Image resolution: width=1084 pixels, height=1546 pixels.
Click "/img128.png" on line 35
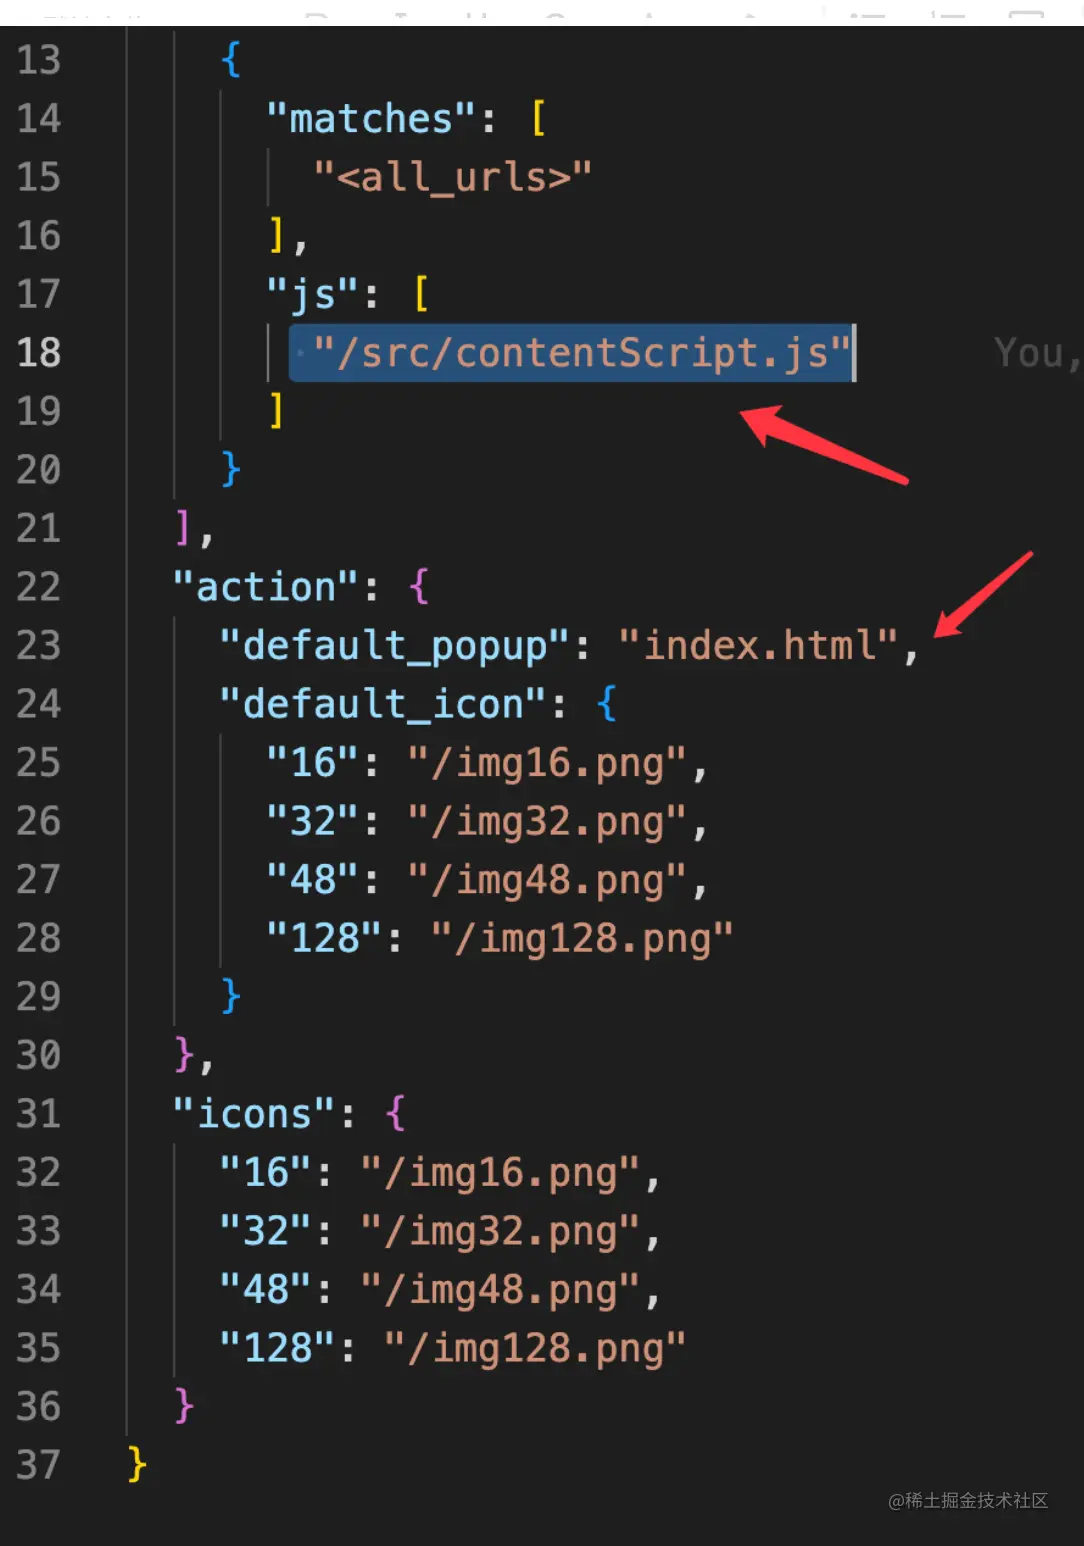click(x=534, y=1348)
